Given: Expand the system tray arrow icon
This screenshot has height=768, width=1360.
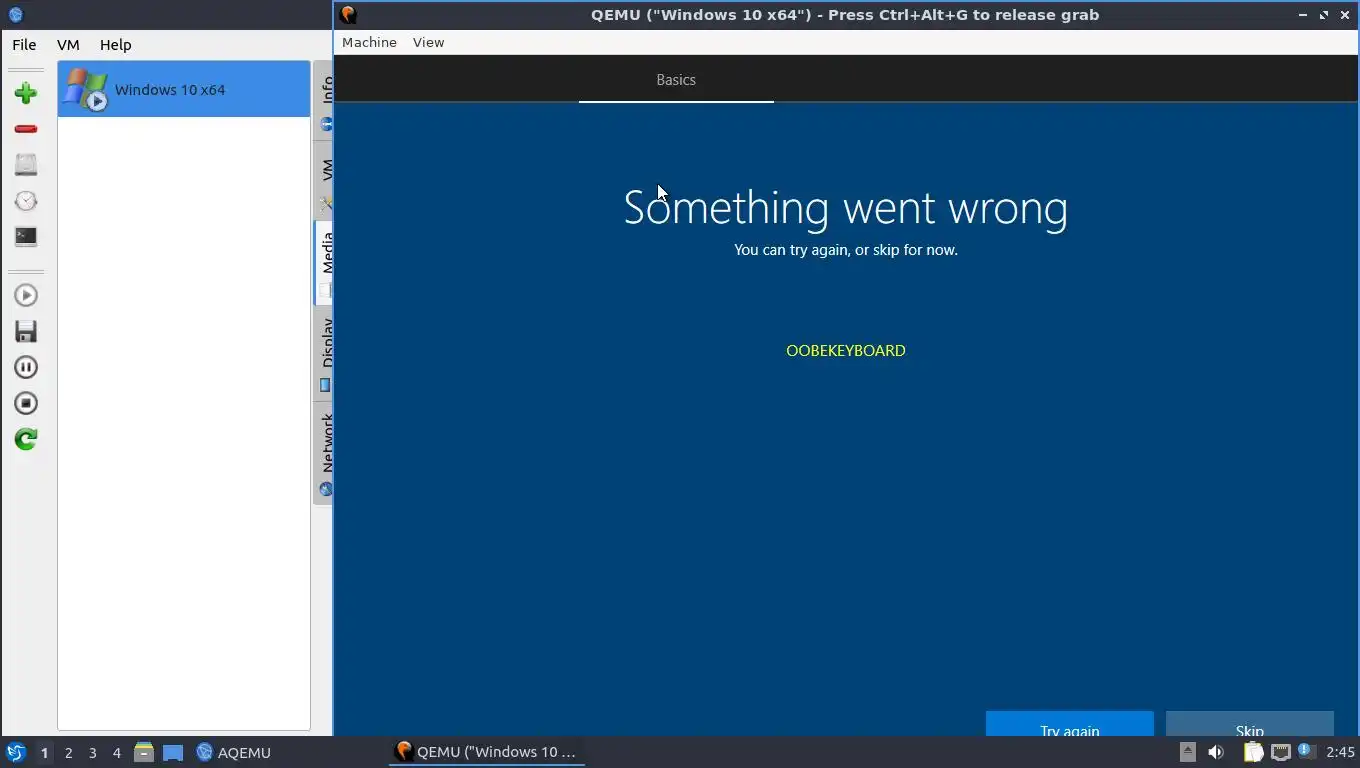Looking at the screenshot, I should [1188, 752].
